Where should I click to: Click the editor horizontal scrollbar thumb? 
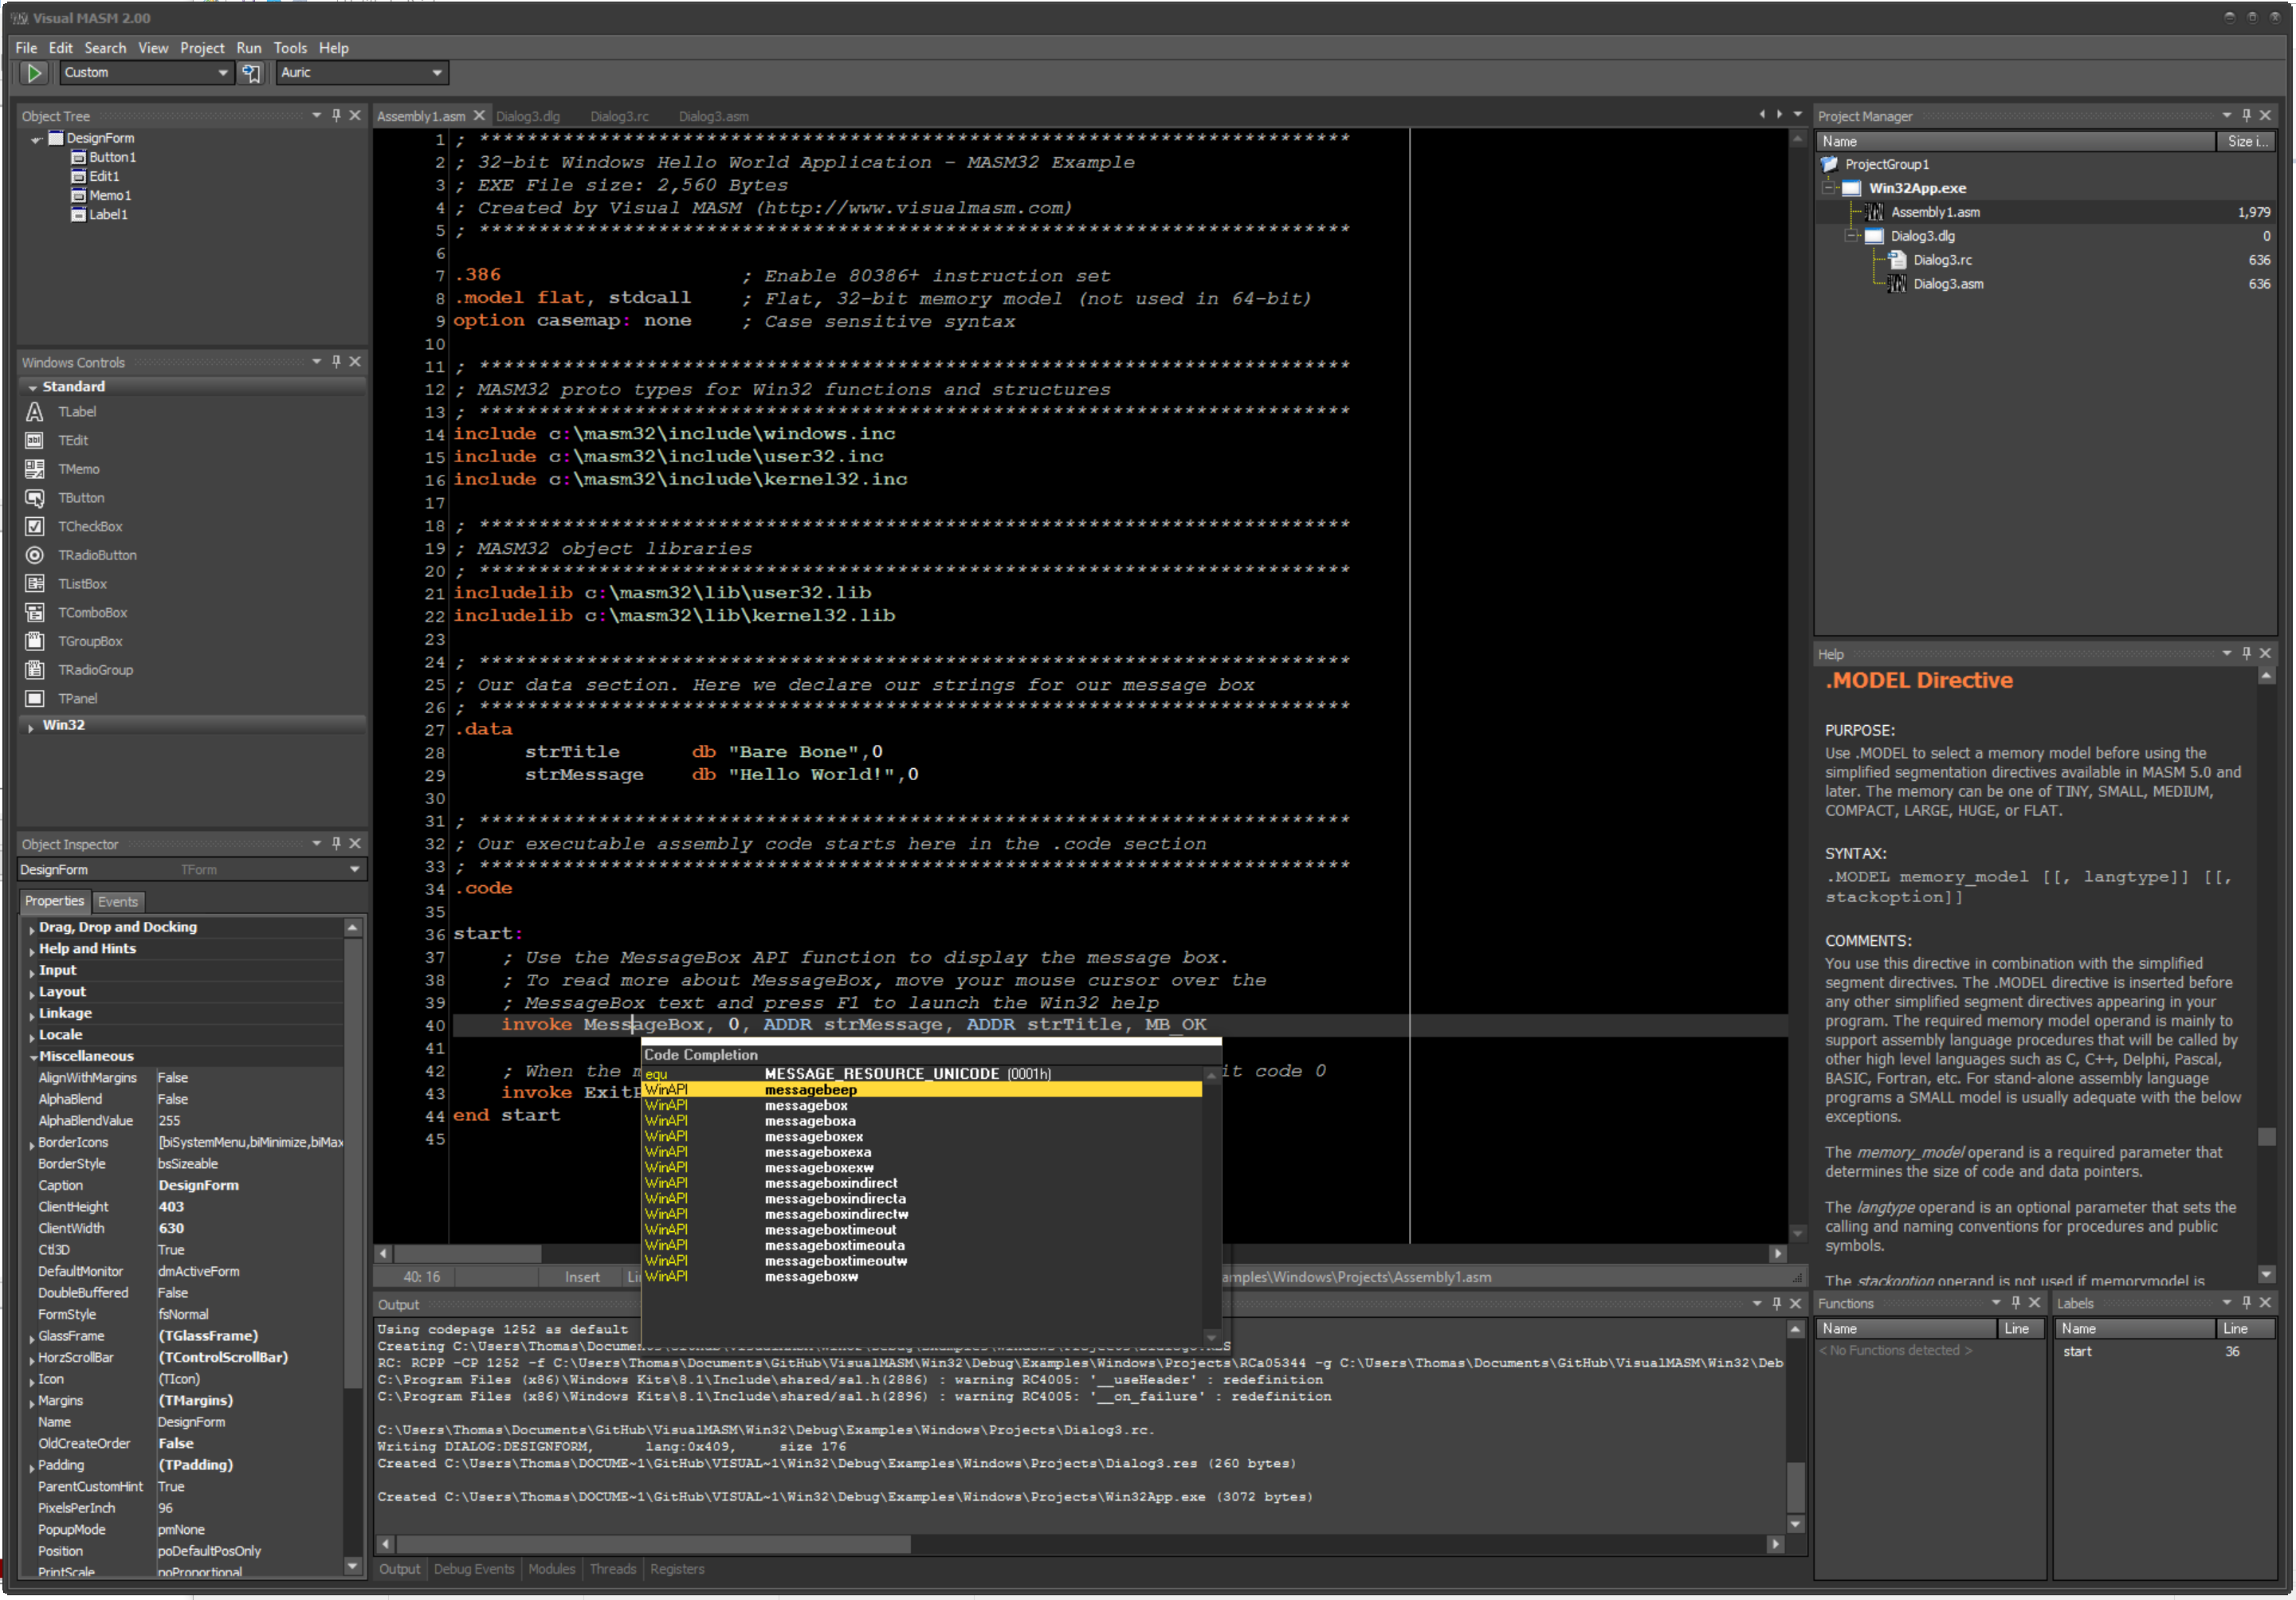pos(468,1254)
